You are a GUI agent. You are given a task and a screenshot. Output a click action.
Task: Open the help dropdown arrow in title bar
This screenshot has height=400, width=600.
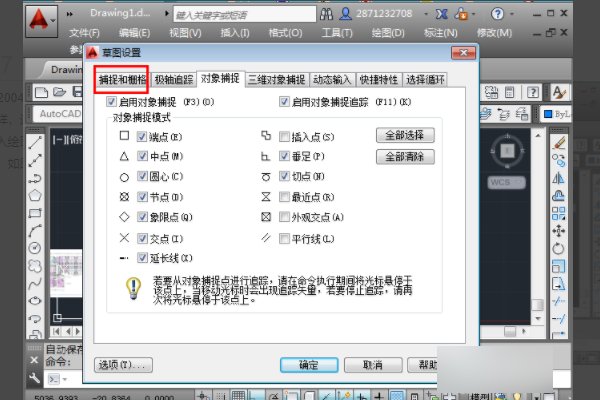tap(512, 15)
